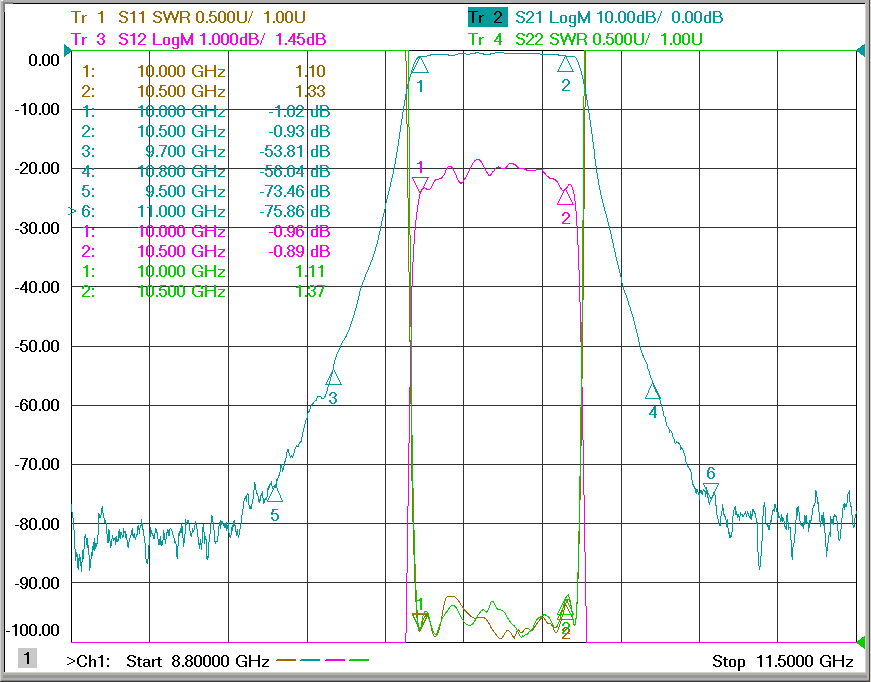Click brown trace legend dash in status bar
This screenshot has width=871, height=682.
pyautogui.click(x=287, y=660)
